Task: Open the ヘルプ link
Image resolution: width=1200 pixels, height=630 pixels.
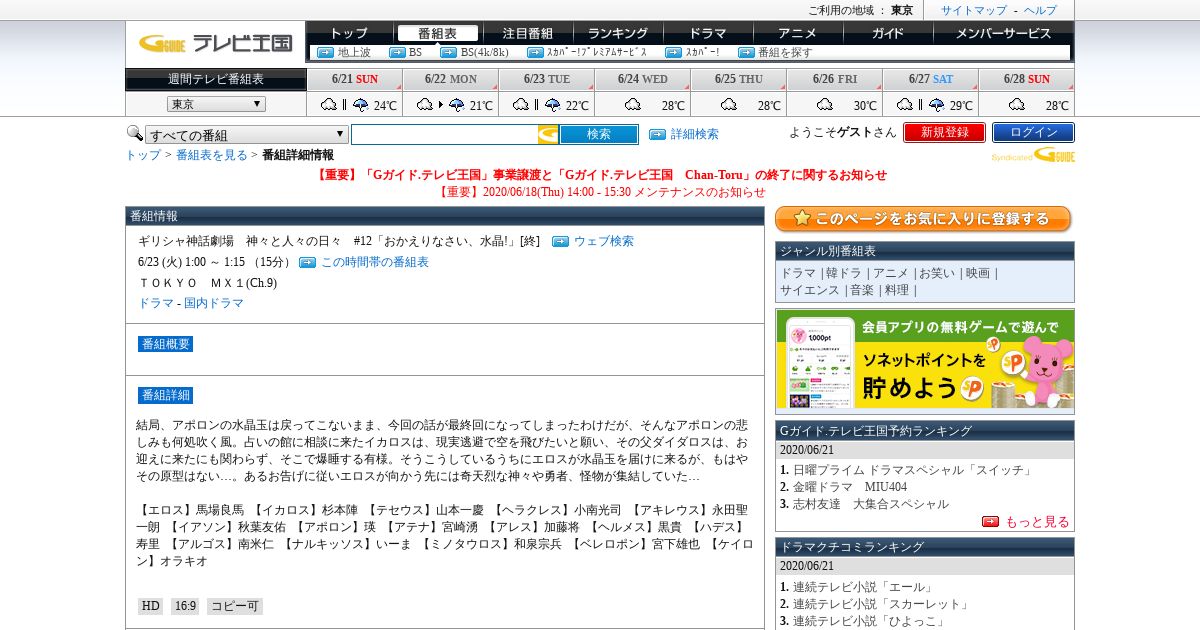Action: 1040,10
